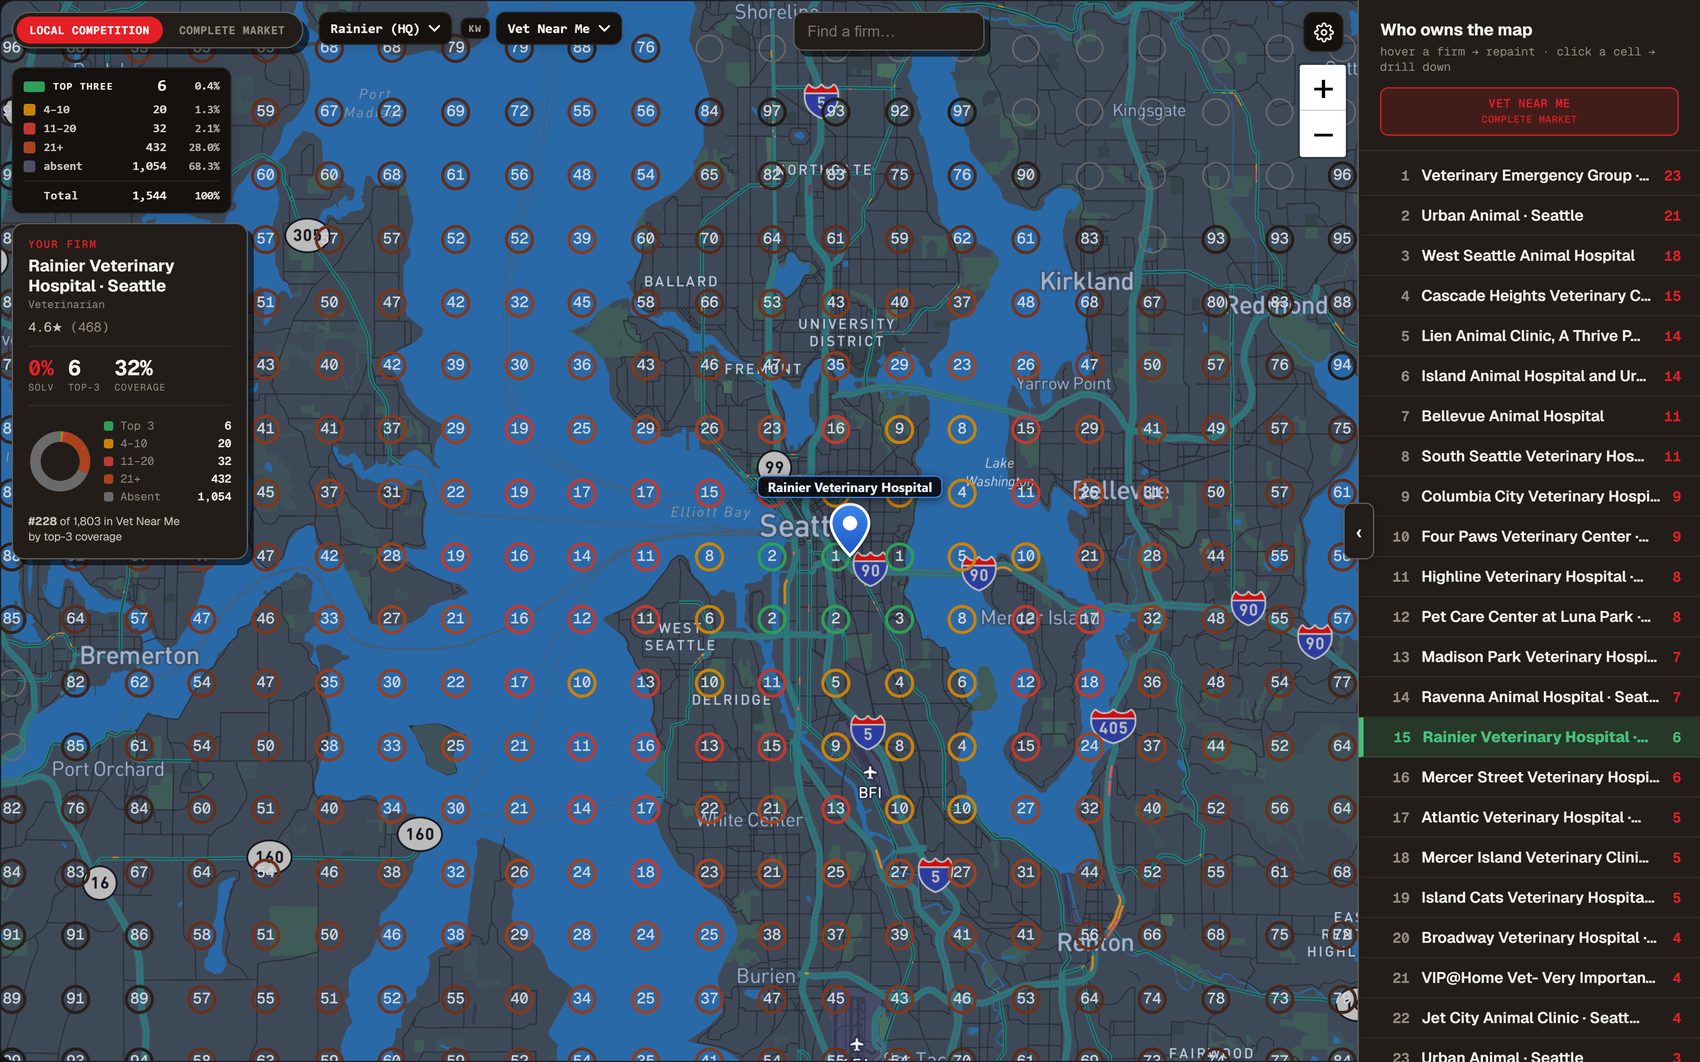Click the 4–10 legend color swatch

[x=30, y=110]
